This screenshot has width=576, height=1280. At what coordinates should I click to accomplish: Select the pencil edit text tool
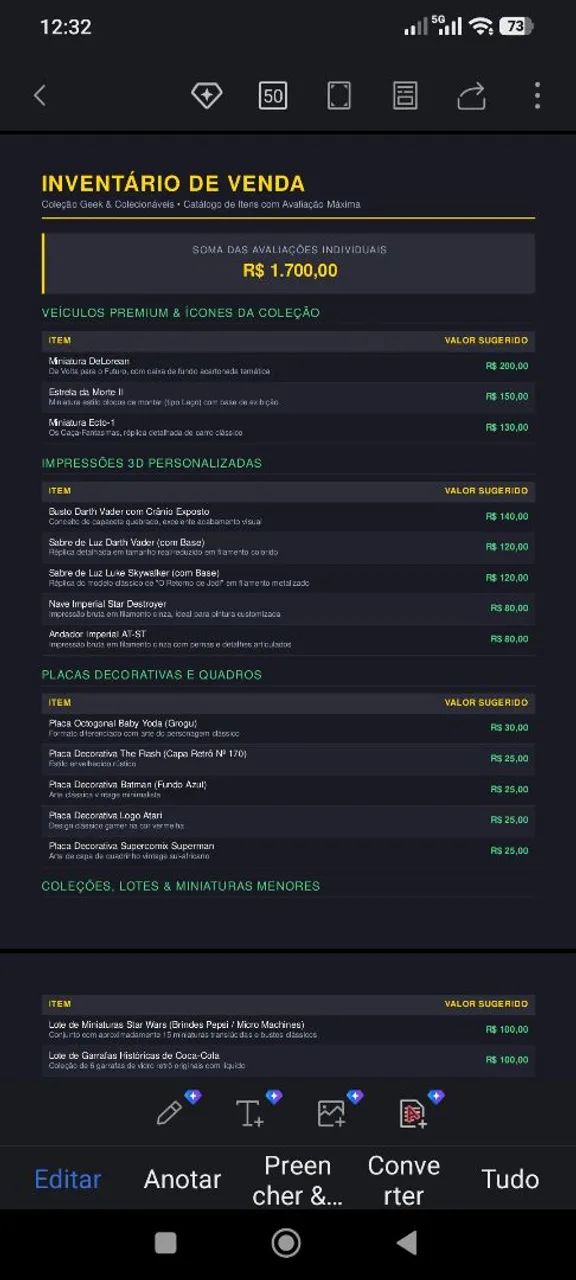click(x=172, y=1112)
